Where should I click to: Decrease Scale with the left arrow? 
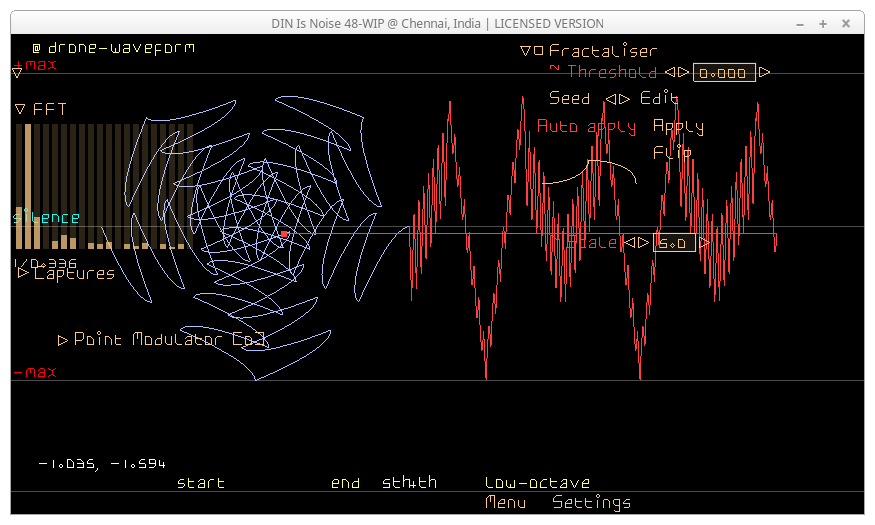pos(630,243)
